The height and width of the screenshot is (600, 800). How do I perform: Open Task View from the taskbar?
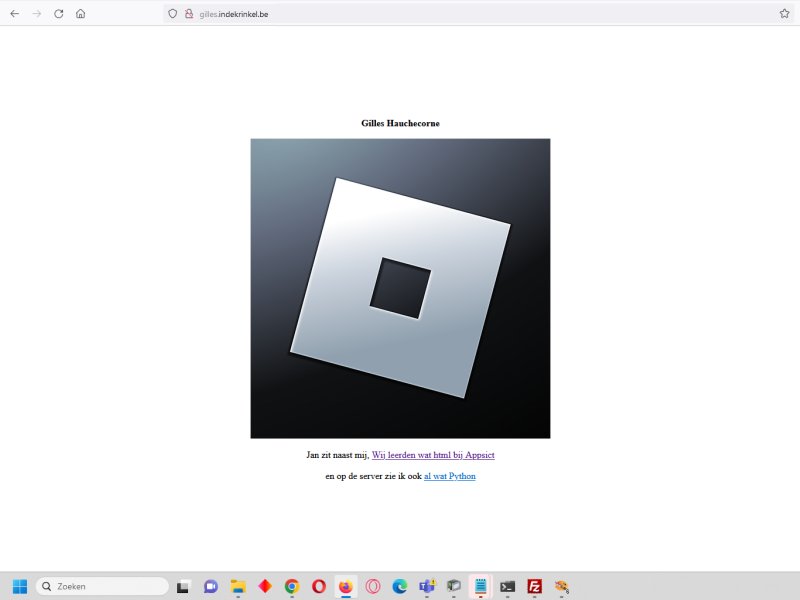[x=183, y=586]
